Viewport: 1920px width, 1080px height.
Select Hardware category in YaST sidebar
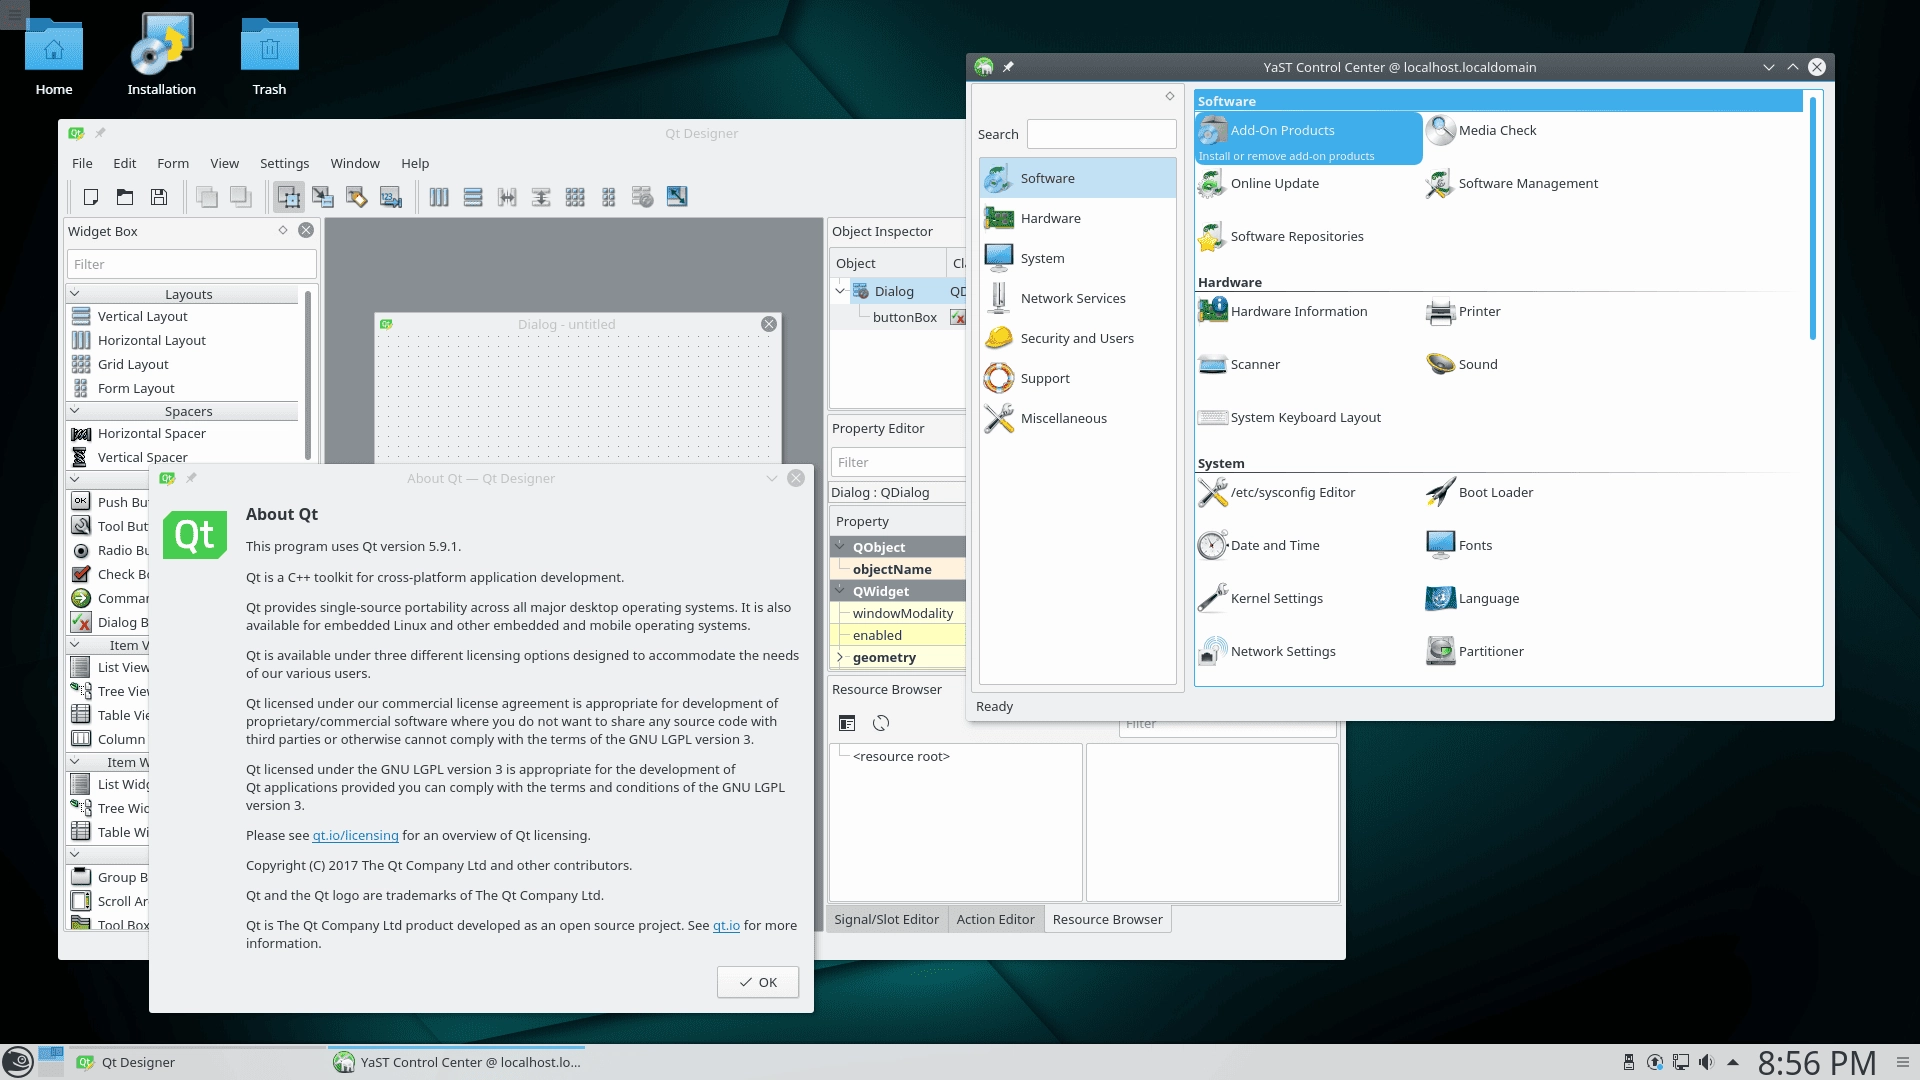[1077, 218]
